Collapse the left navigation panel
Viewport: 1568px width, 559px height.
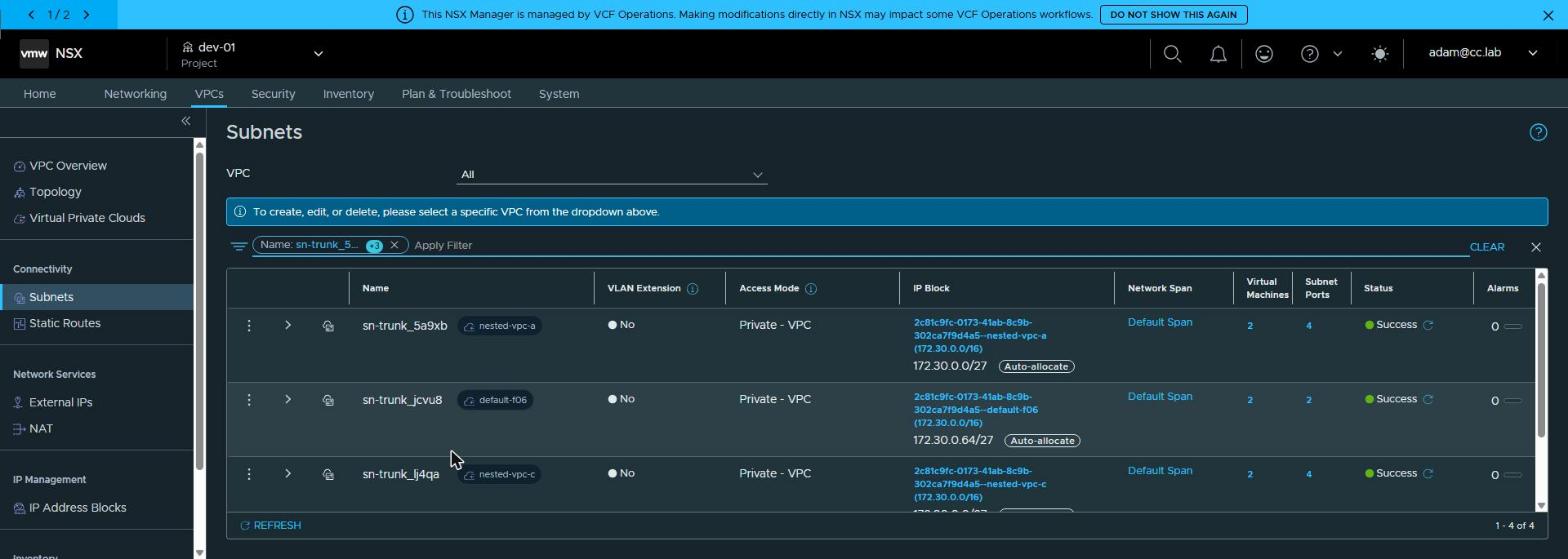pos(185,121)
